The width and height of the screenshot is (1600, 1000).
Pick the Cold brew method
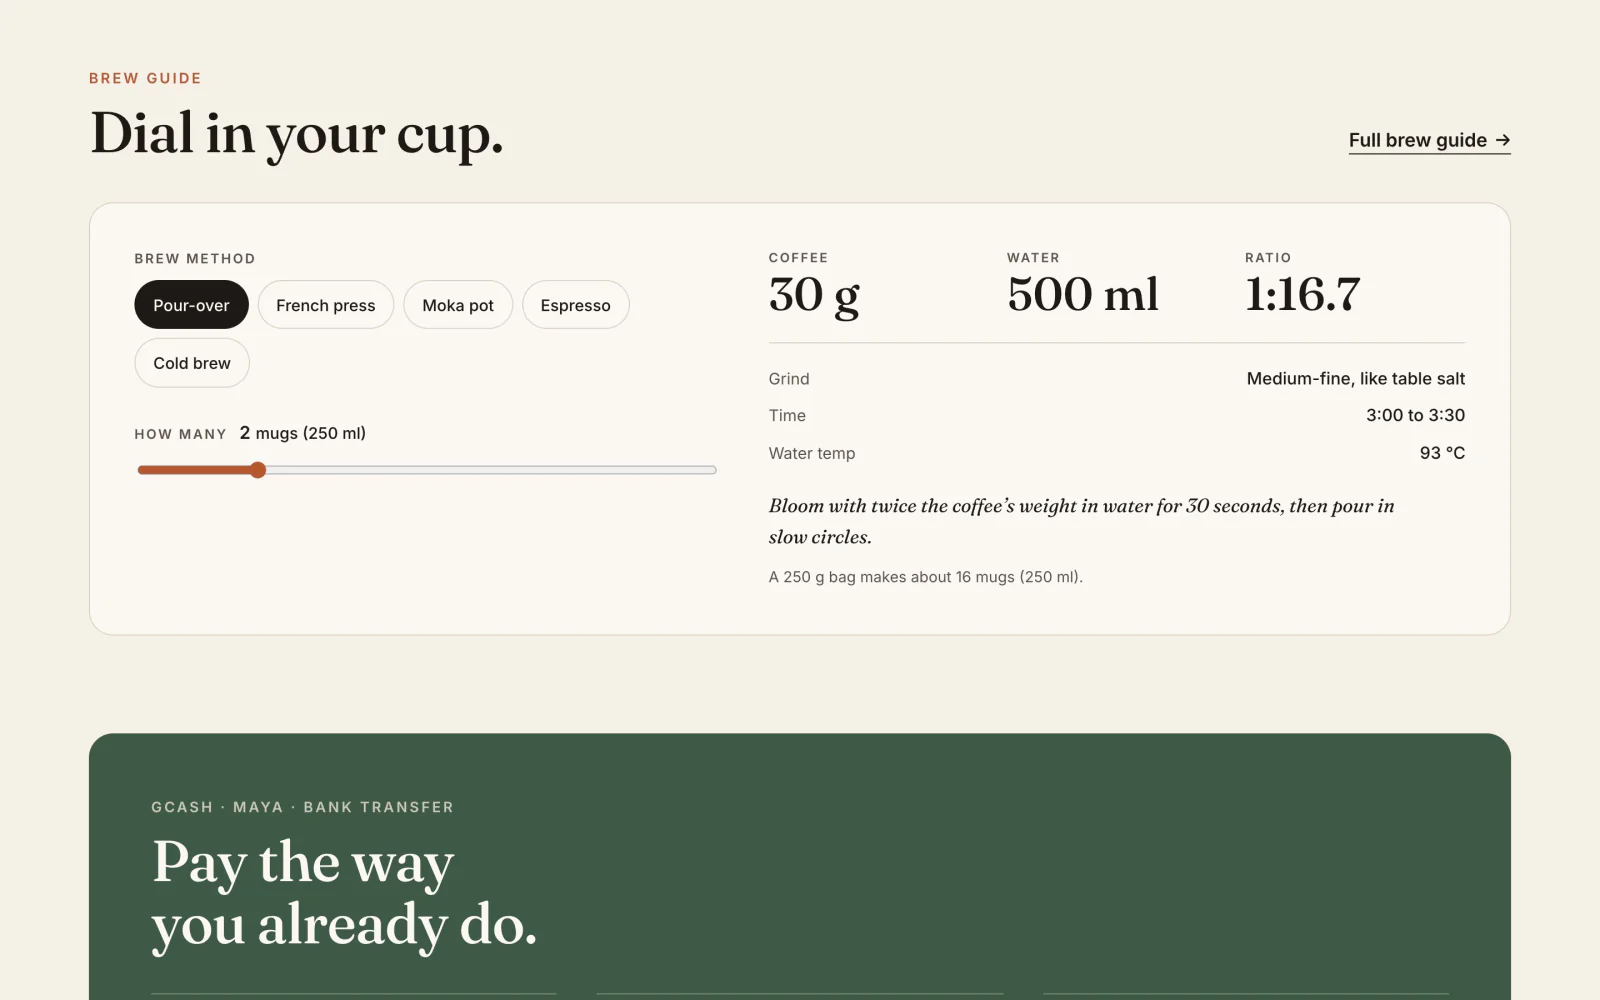[192, 363]
